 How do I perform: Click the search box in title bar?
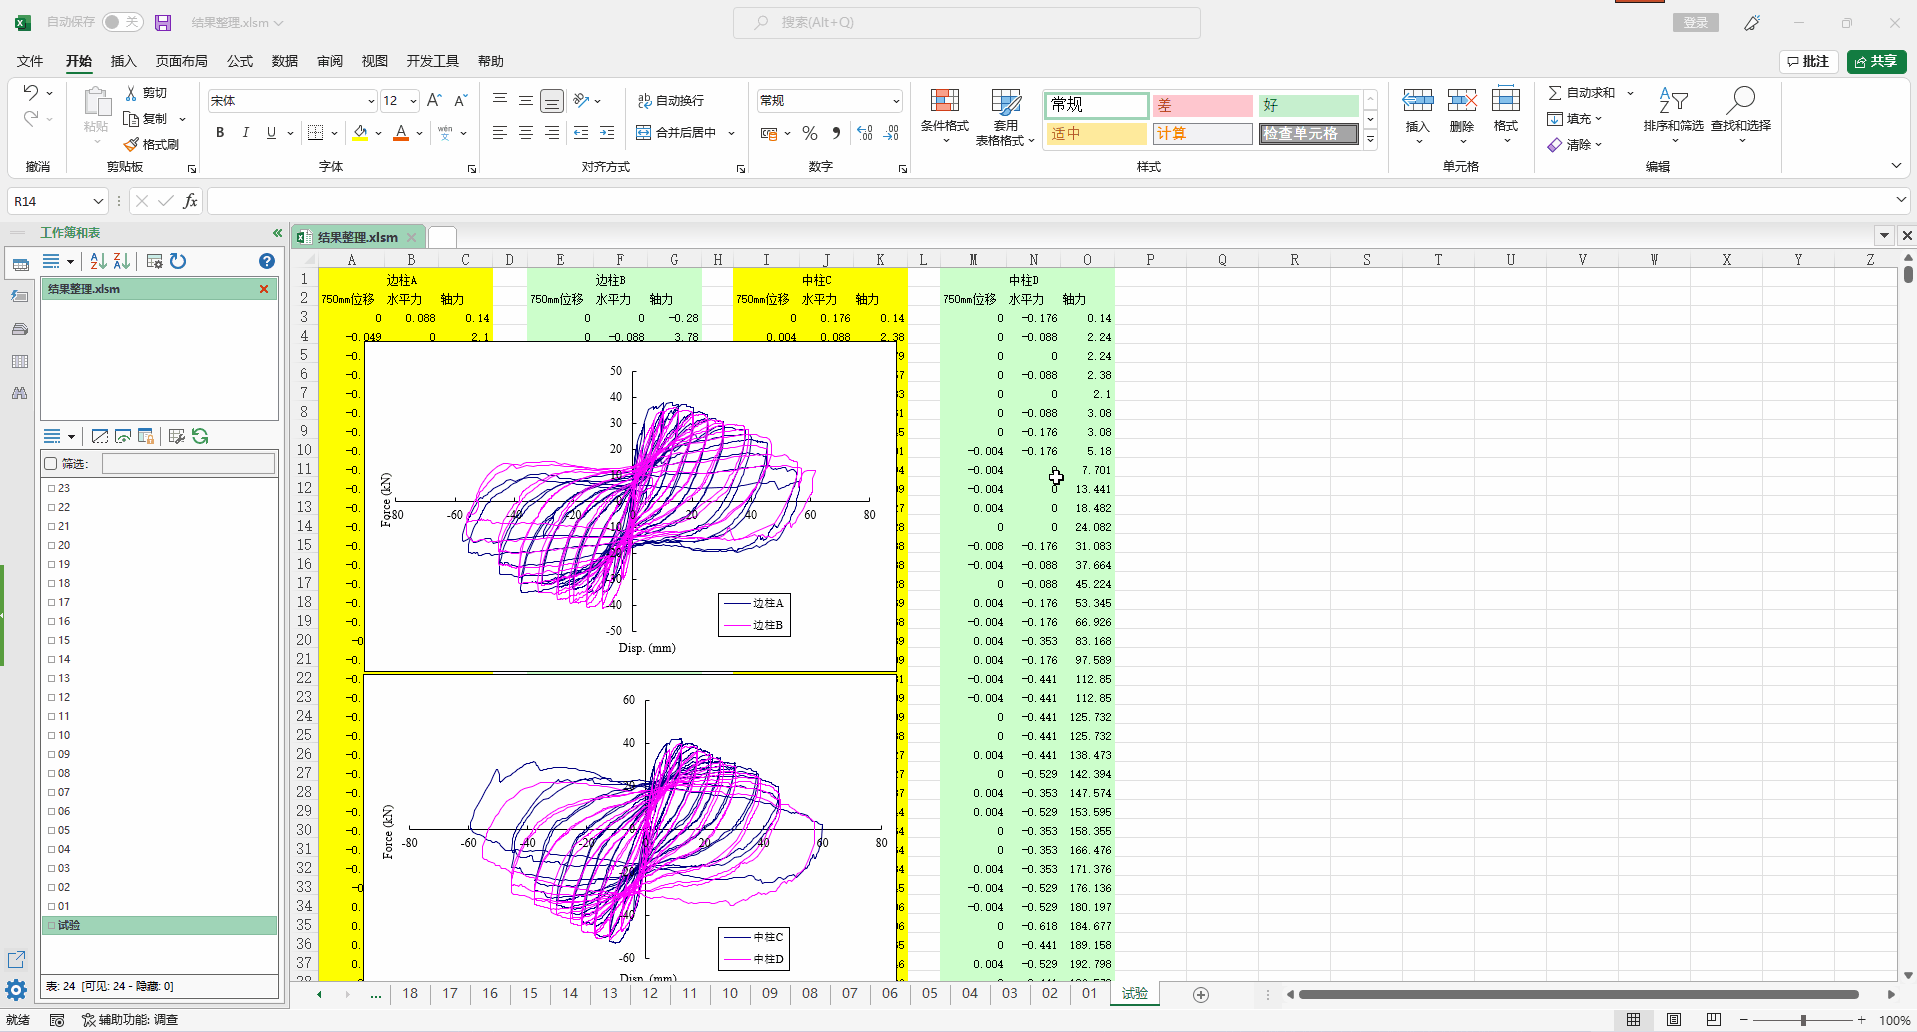tap(966, 22)
